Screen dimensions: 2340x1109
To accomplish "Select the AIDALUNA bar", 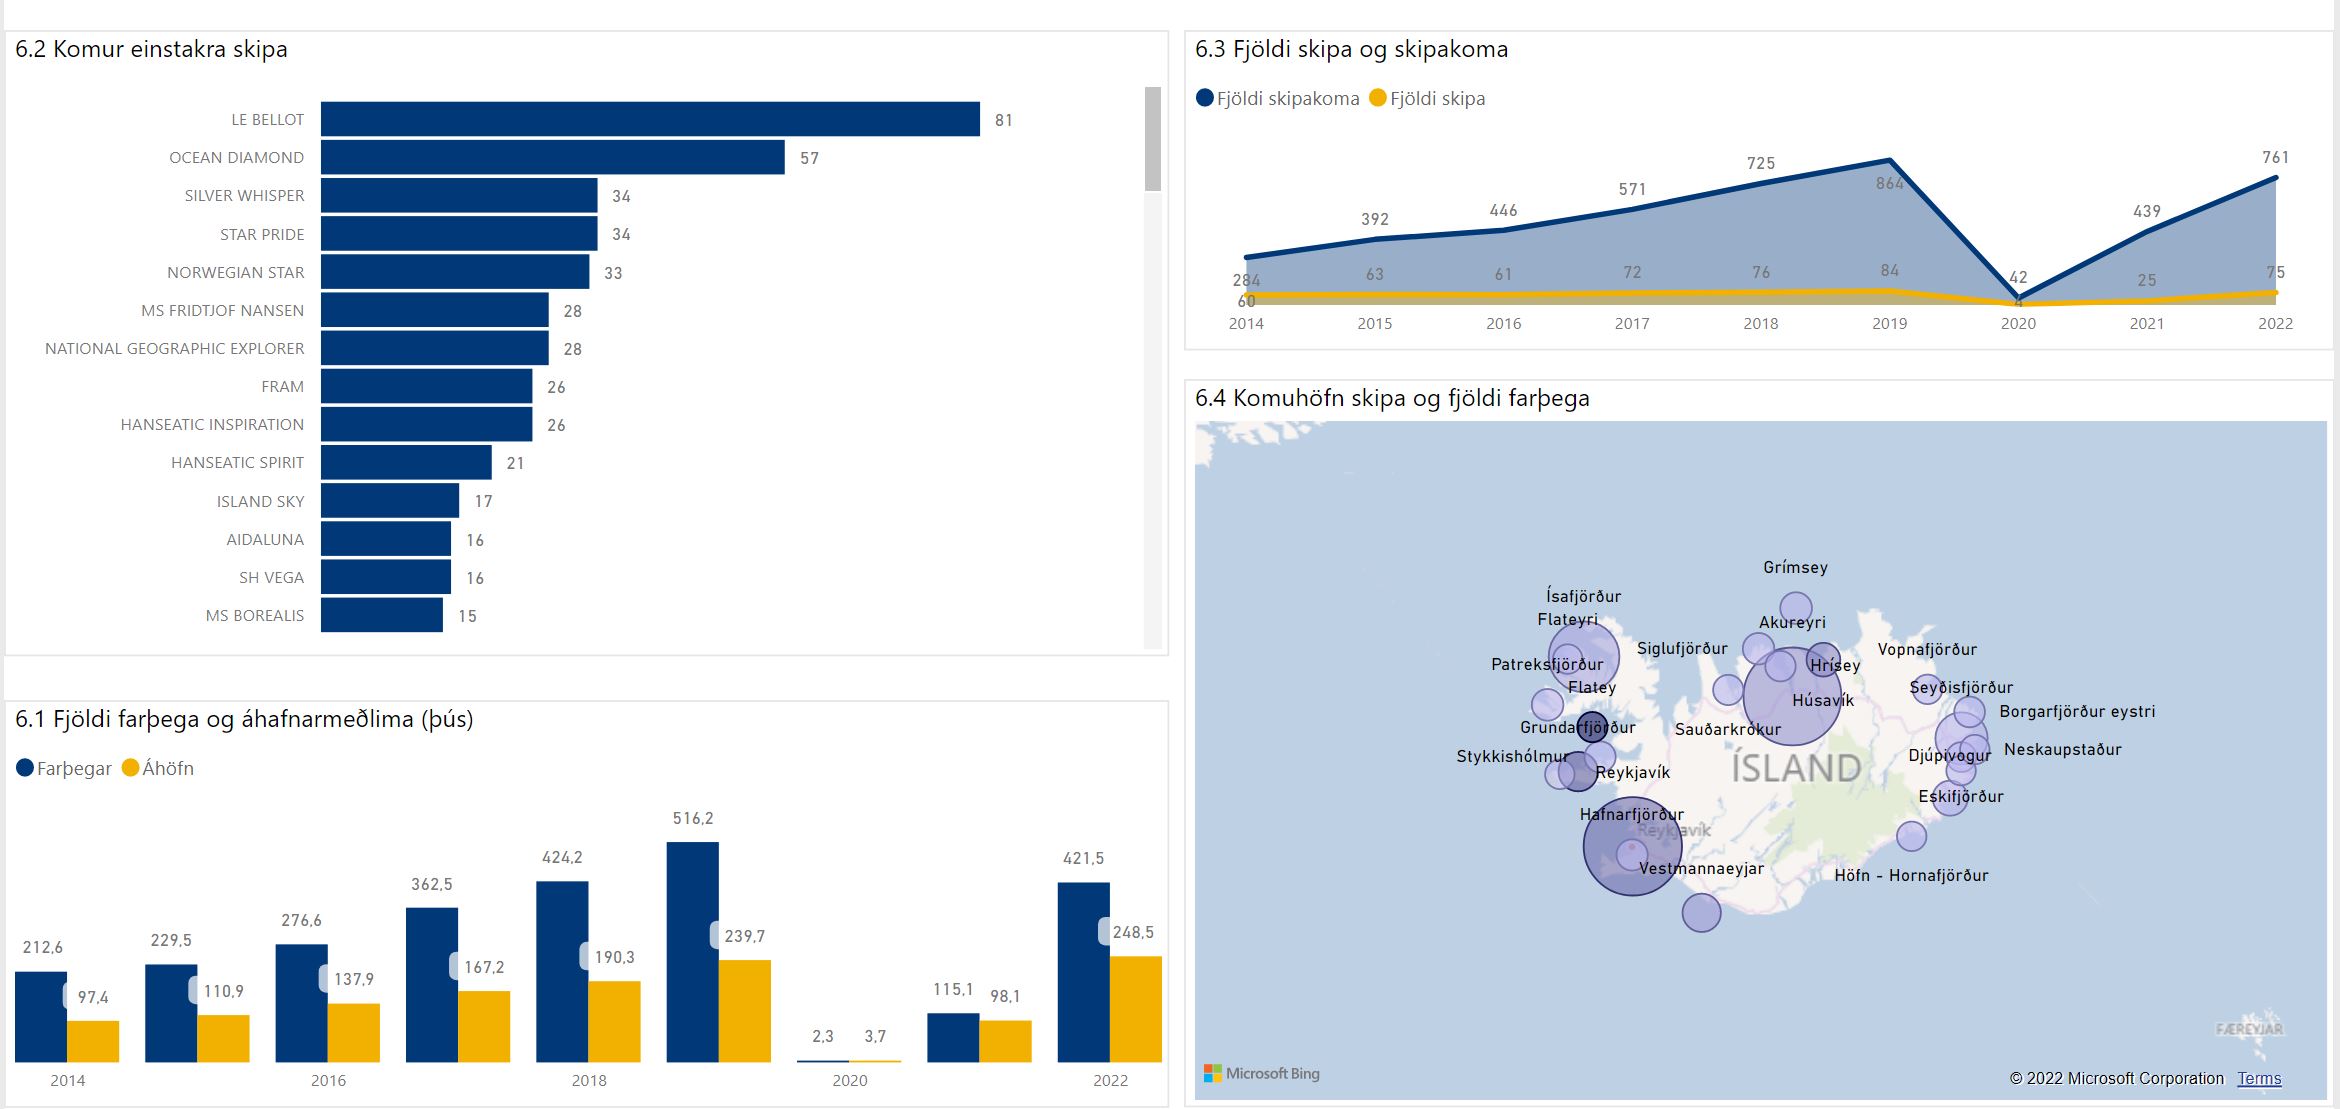I will (x=386, y=539).
